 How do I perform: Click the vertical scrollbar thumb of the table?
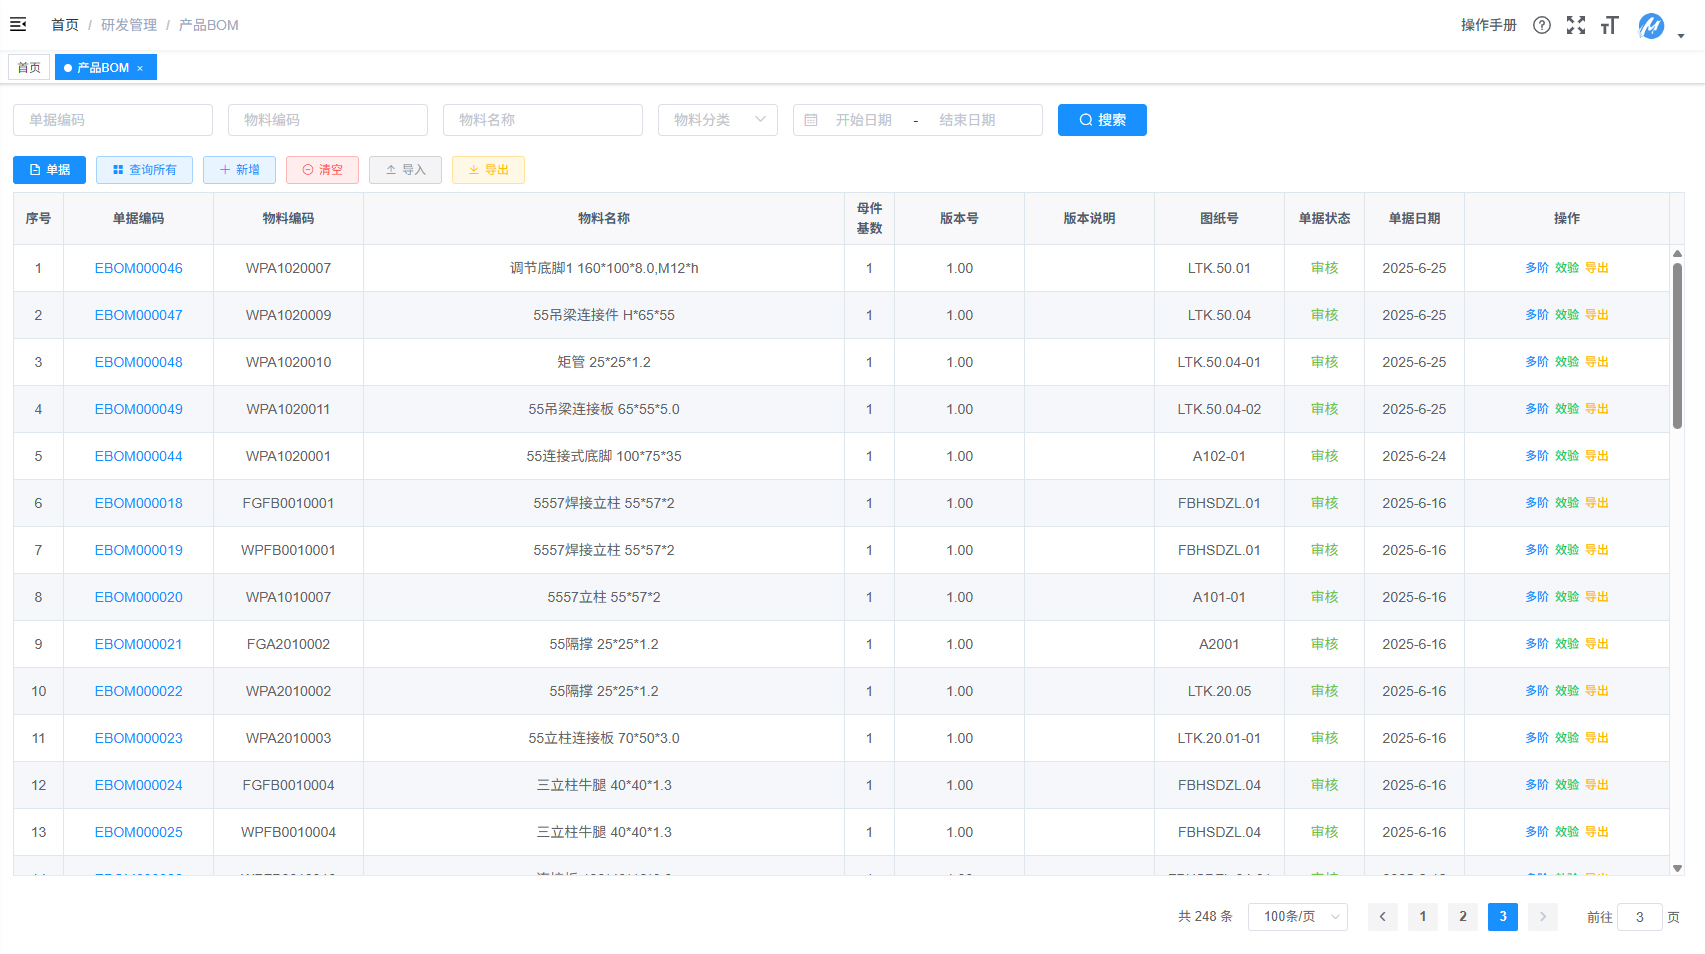click(1677, 346)
